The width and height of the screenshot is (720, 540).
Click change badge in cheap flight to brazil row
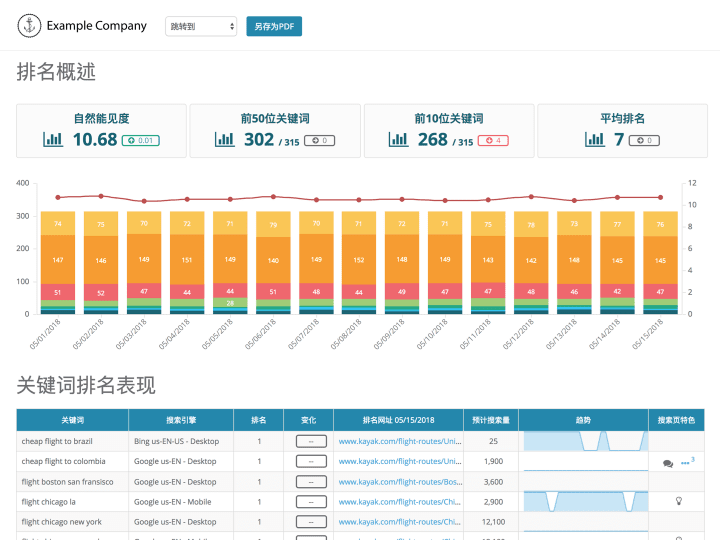[311, 441]
